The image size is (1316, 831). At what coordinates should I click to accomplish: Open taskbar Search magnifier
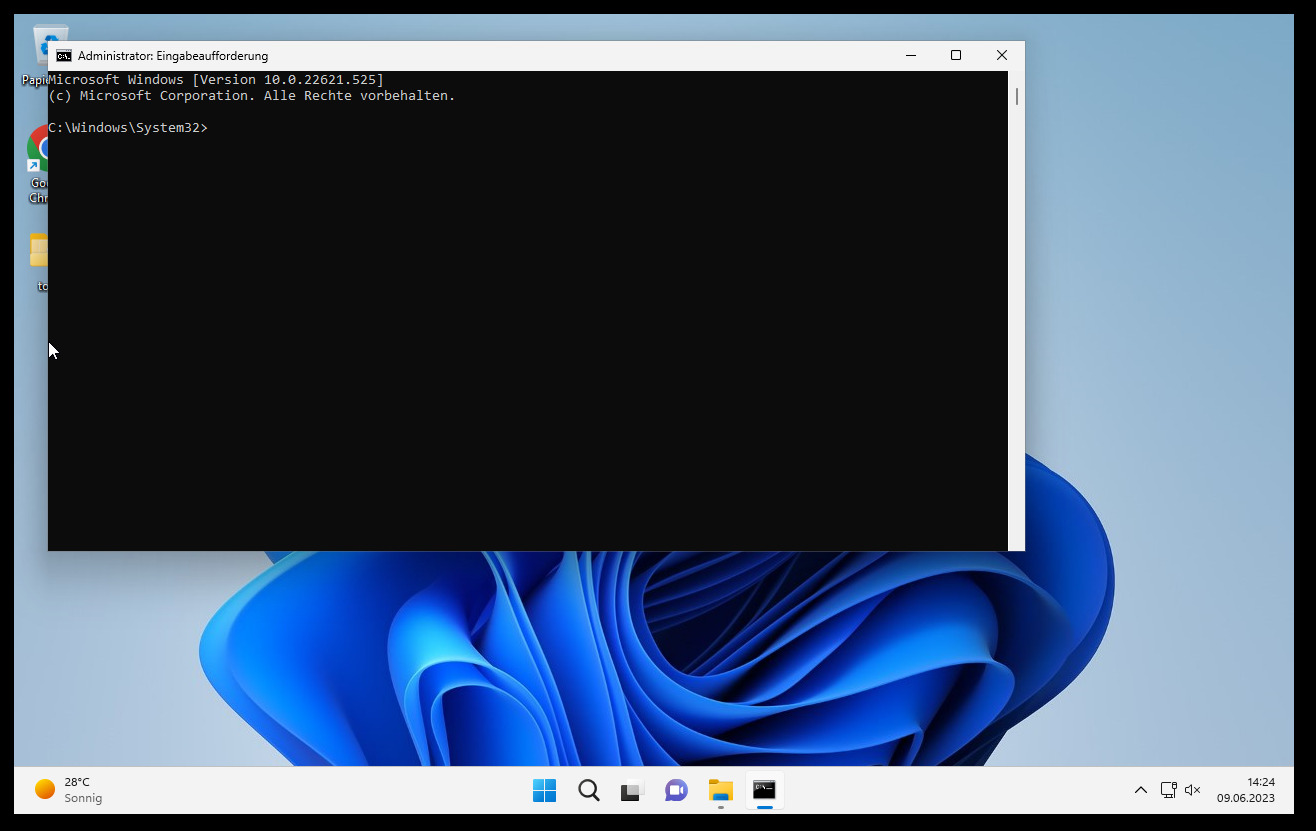(589, 791)
